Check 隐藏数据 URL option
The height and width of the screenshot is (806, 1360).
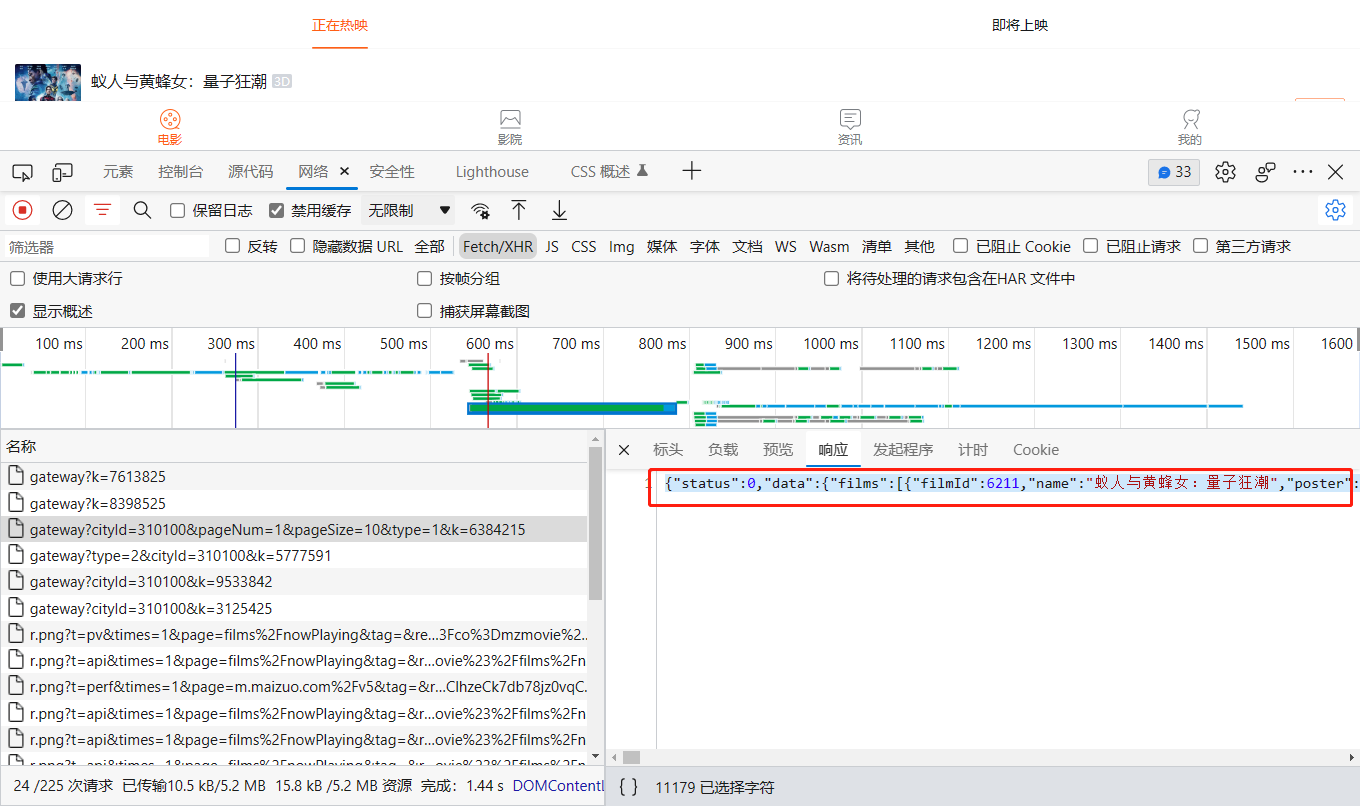click(298, 246)
